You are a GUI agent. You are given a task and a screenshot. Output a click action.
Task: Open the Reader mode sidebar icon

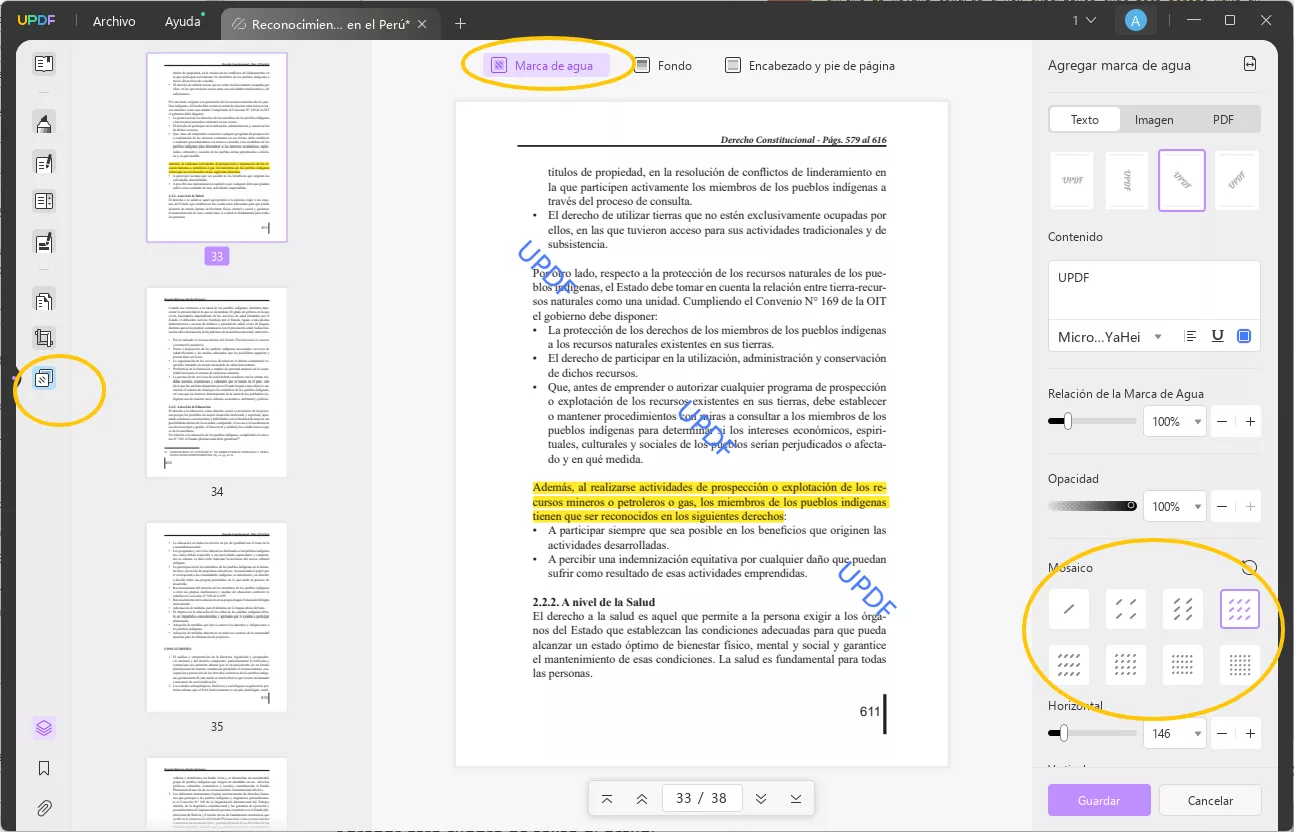coord(44,65)
